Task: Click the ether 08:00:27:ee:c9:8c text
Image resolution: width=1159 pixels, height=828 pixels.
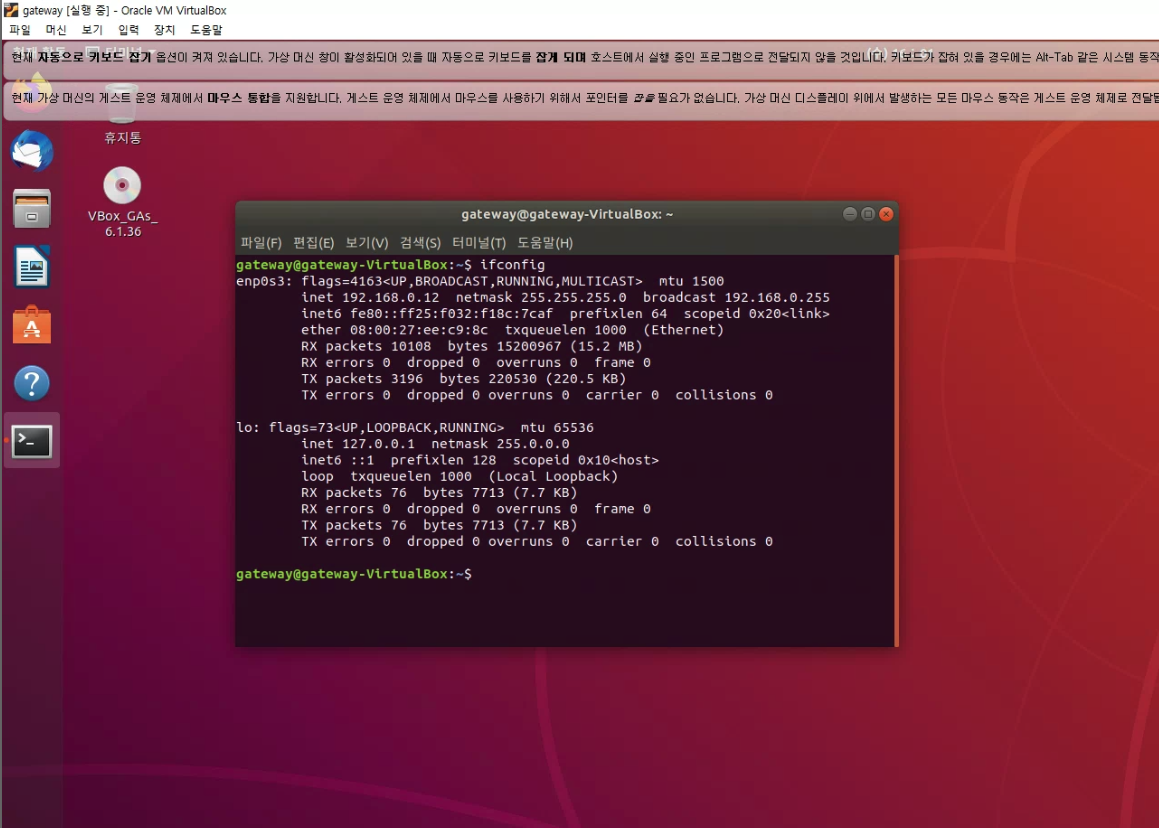Action: pos(395,330)
